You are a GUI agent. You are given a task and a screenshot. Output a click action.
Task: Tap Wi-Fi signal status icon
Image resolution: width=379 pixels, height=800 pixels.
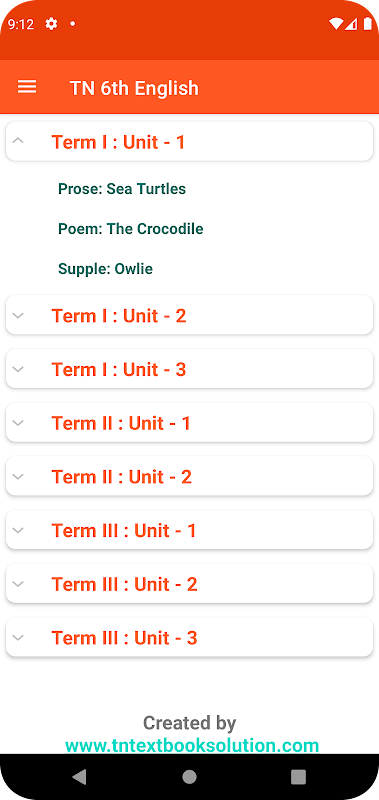pyautogui.click(x=336, y=23)
